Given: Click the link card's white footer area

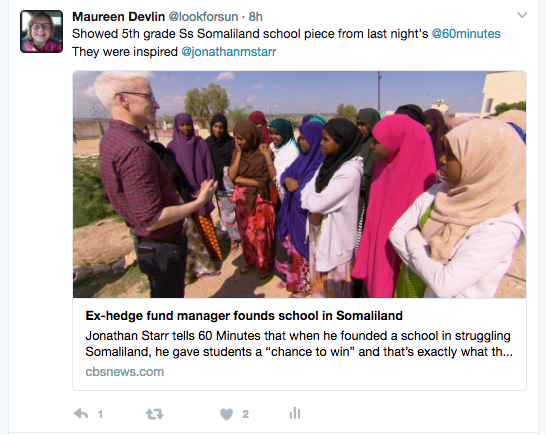Looking at the screenshot, I should click(x=299, y=344).
